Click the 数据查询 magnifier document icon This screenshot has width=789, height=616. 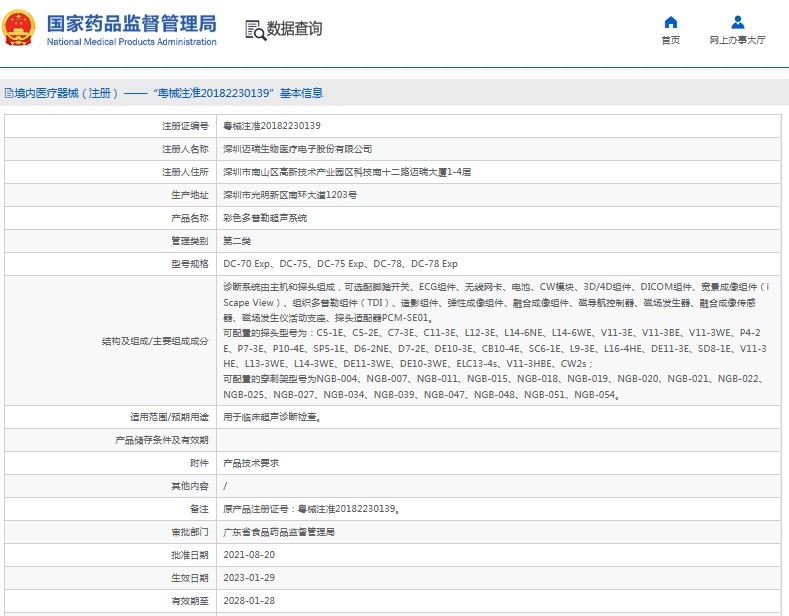(254, 30)
